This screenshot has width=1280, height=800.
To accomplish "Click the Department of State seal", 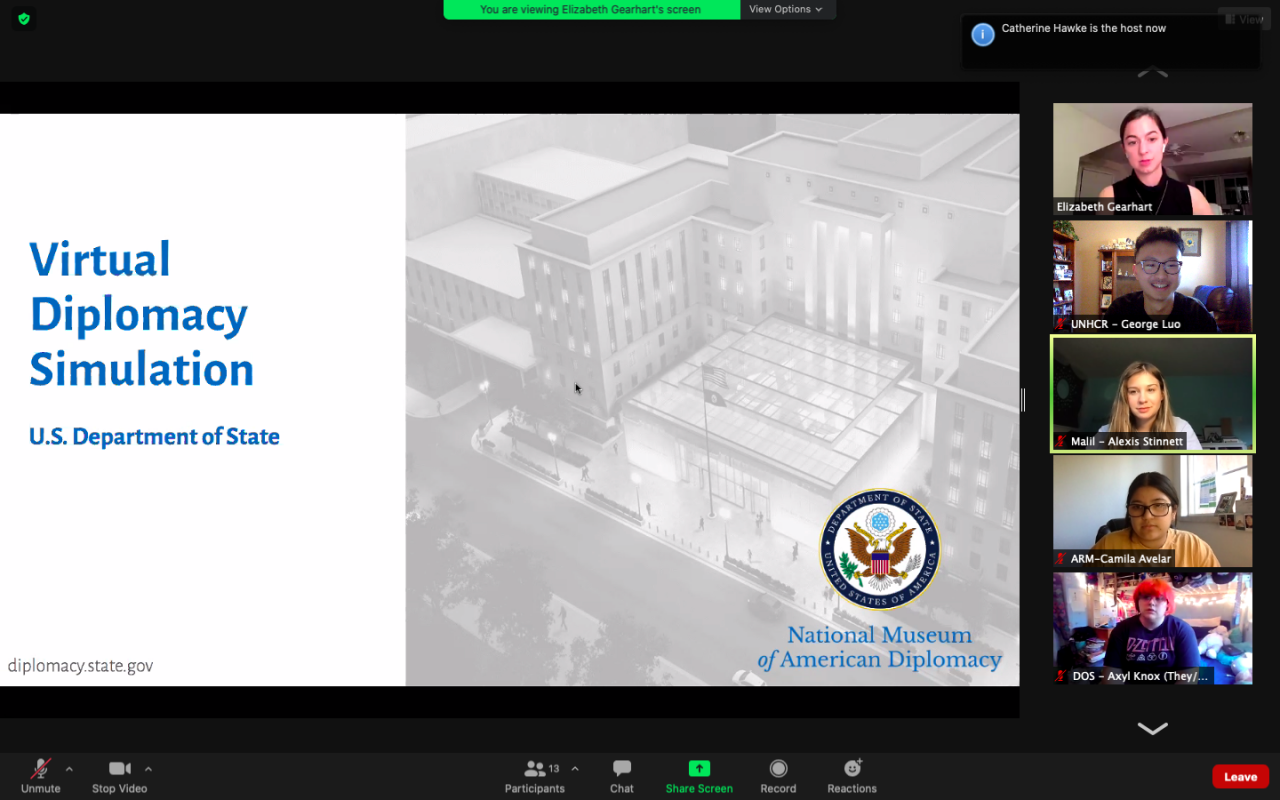I will click(880, 550).
